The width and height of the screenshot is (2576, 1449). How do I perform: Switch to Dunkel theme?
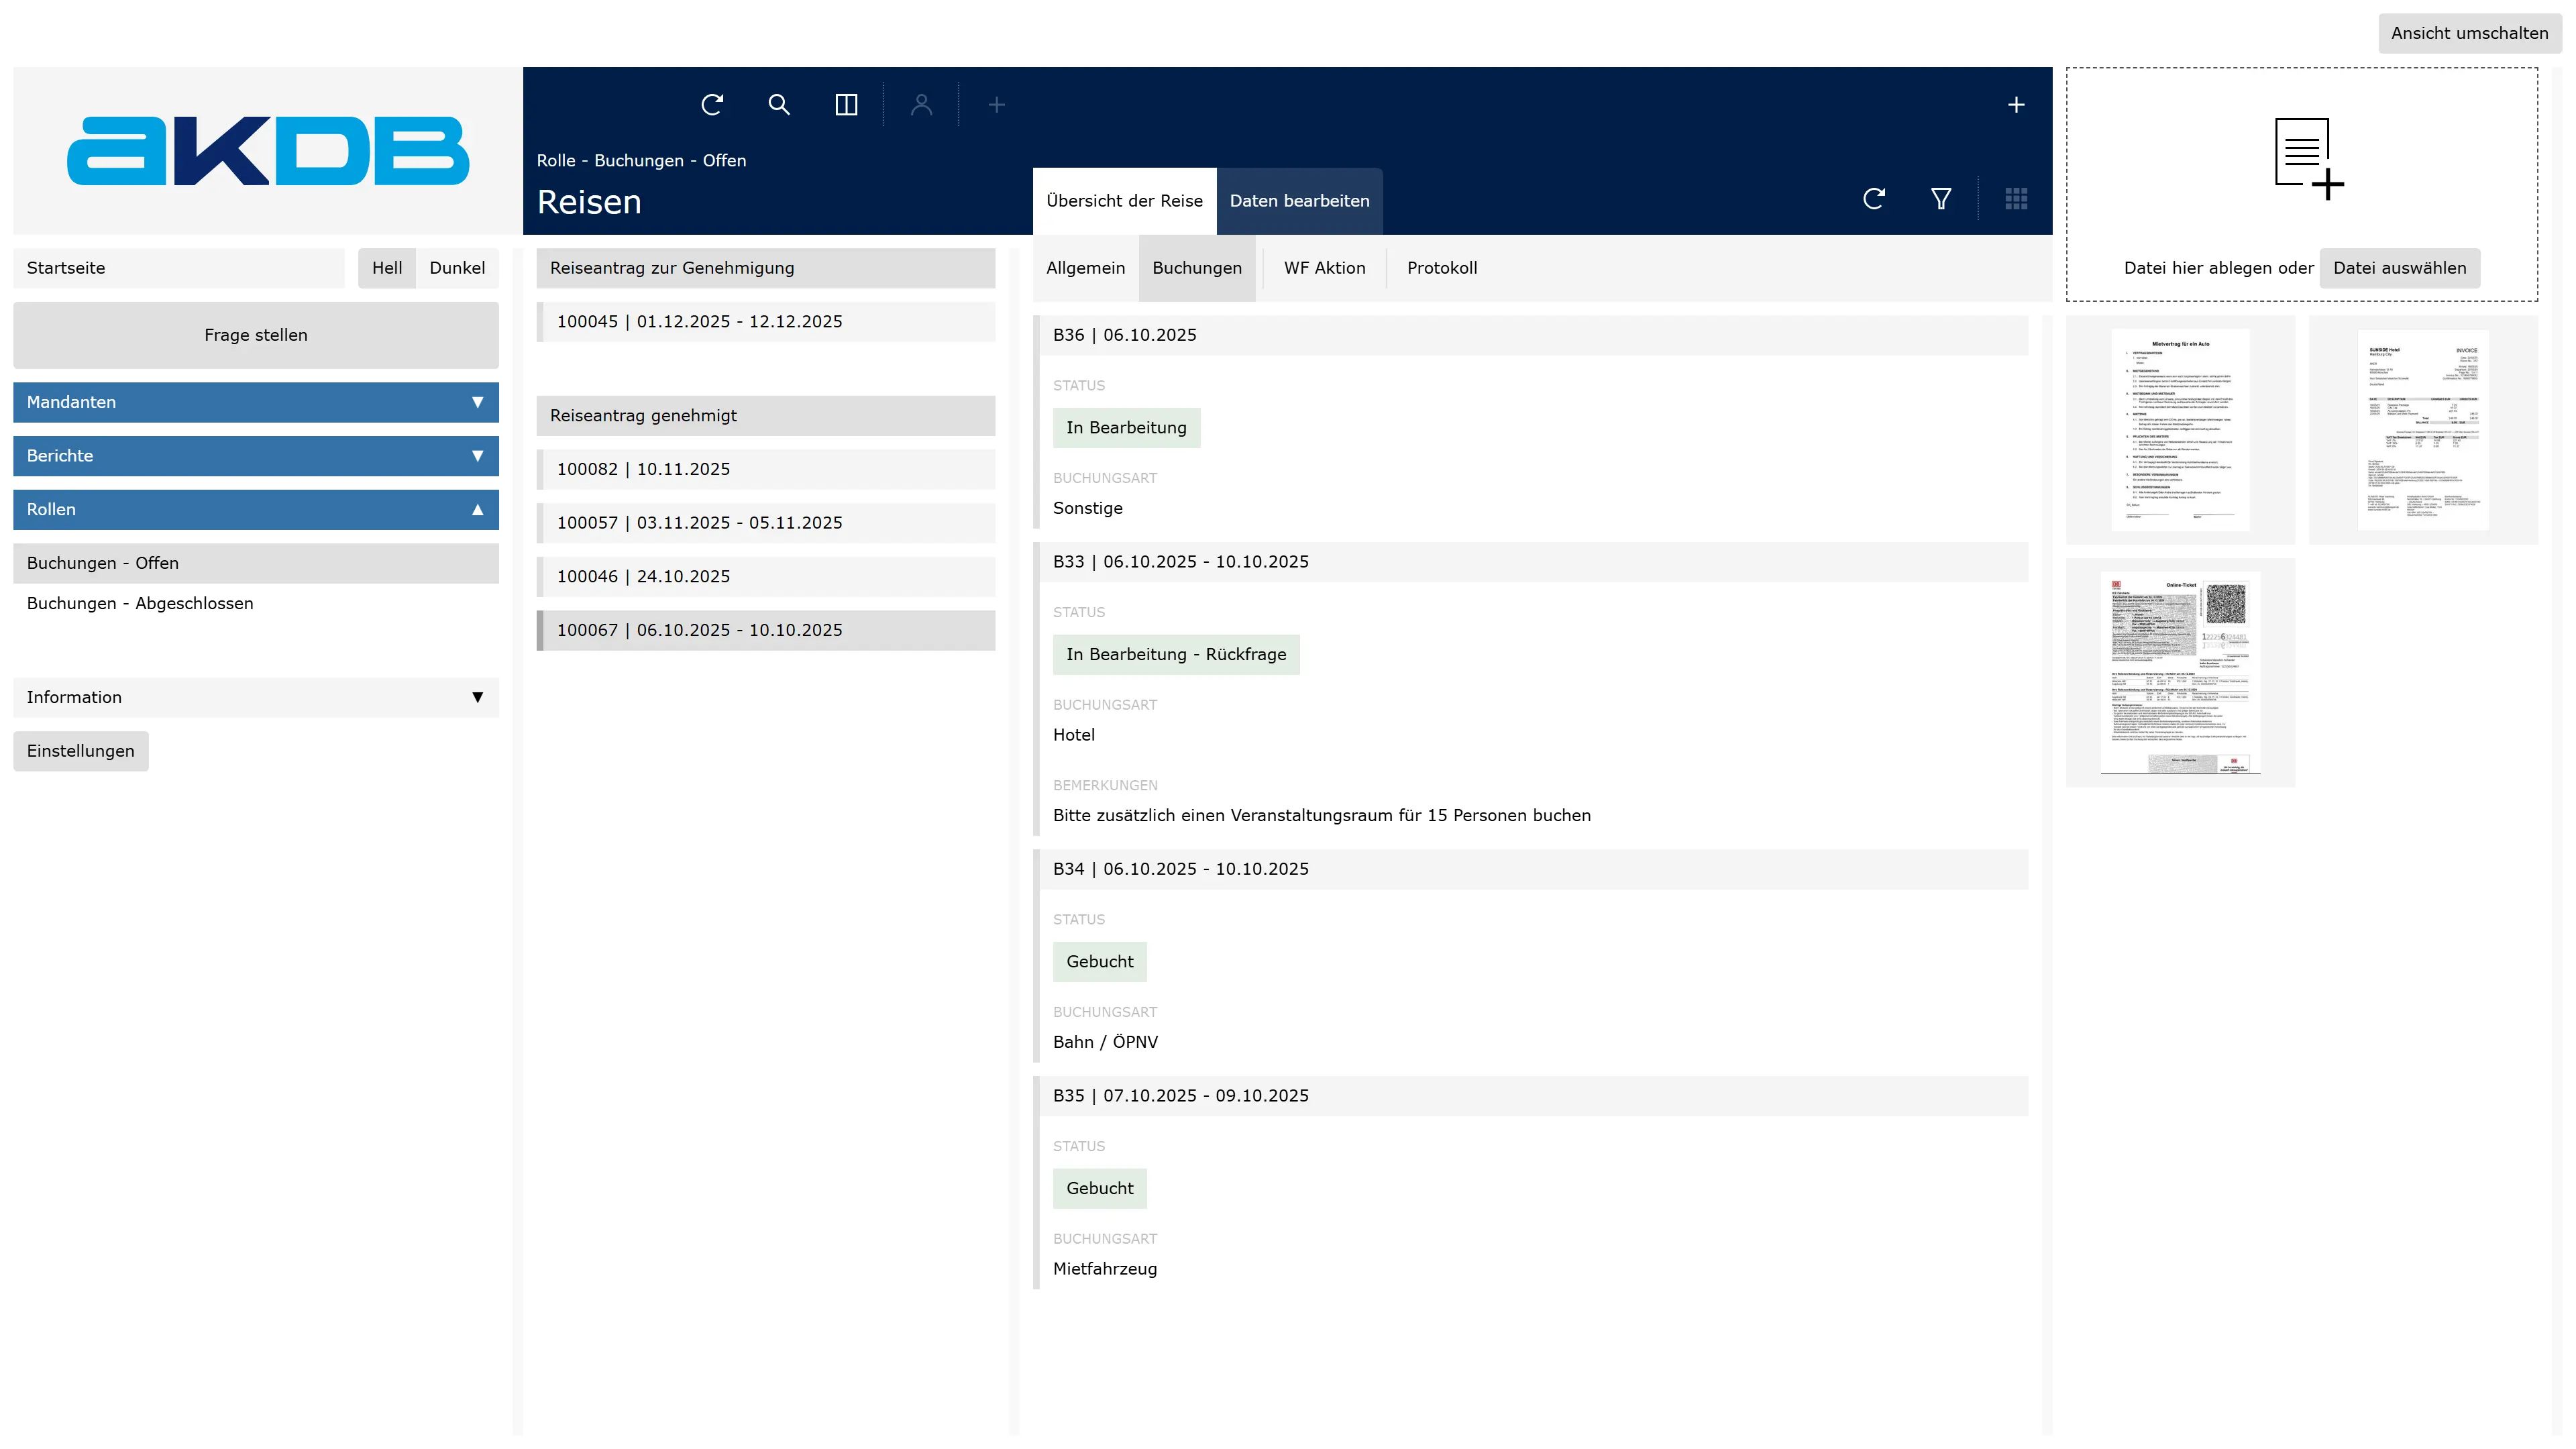tap(457, 268)
